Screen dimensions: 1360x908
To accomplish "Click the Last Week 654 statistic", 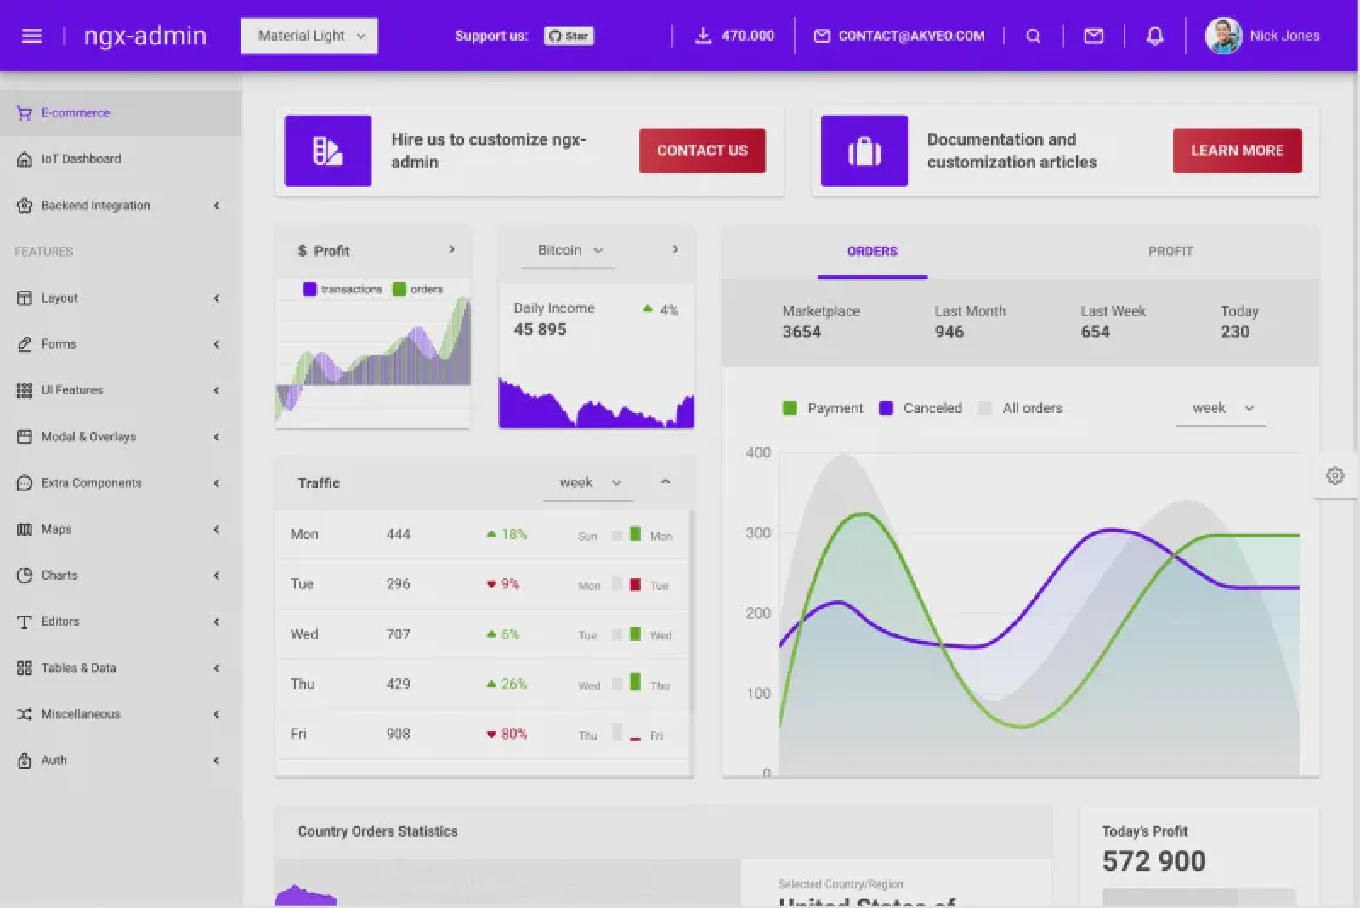I will point(1113,322).
